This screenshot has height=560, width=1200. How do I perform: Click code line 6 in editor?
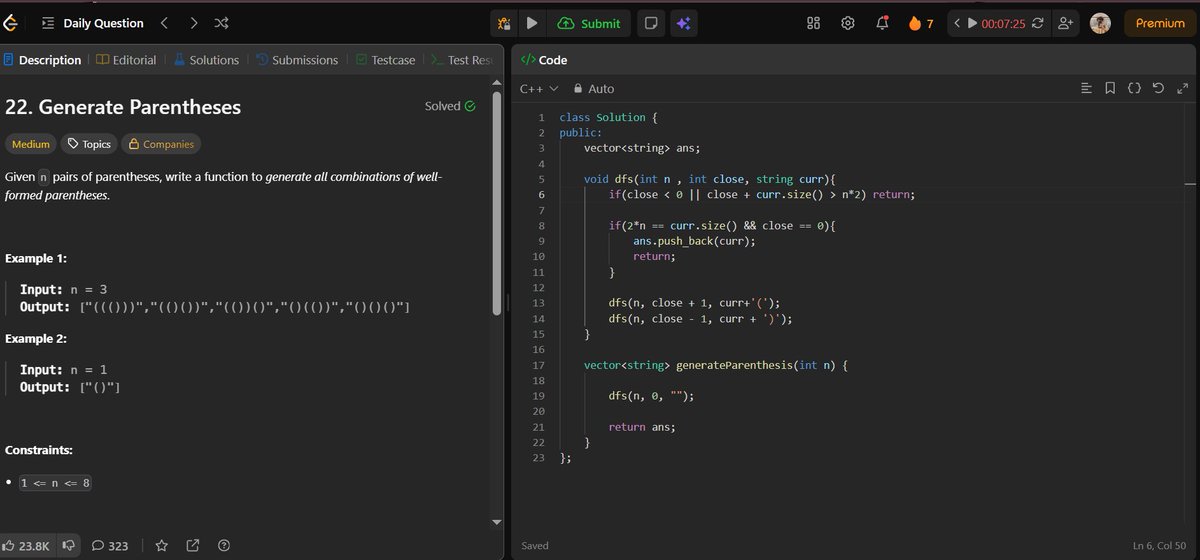tap(761, 194)
